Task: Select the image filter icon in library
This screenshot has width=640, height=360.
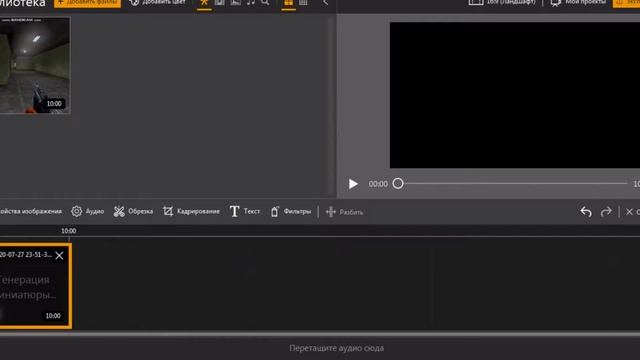Action: pyautogui.click(x=236, y=2)
